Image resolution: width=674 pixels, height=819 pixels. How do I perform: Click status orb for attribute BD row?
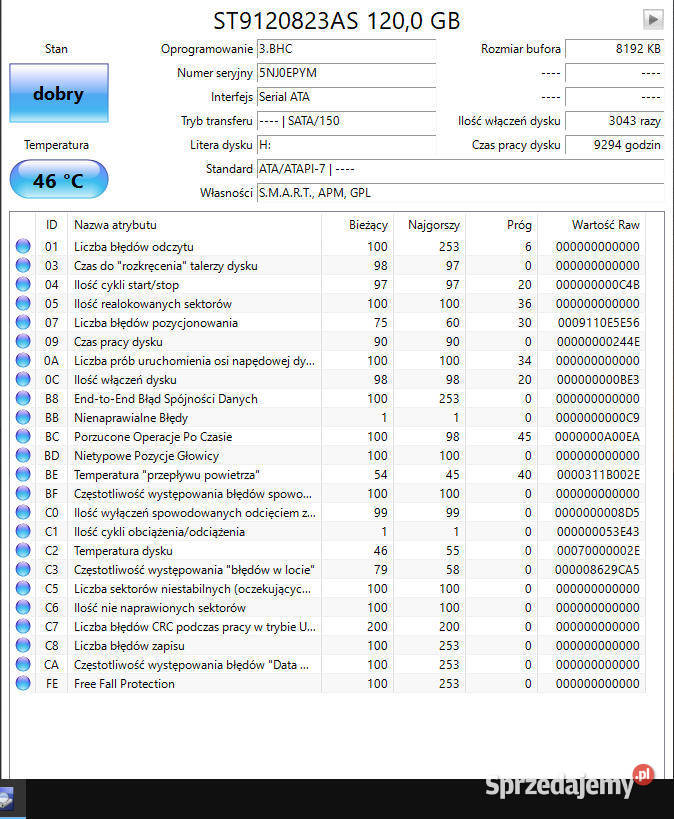click(x=23, y=455)
